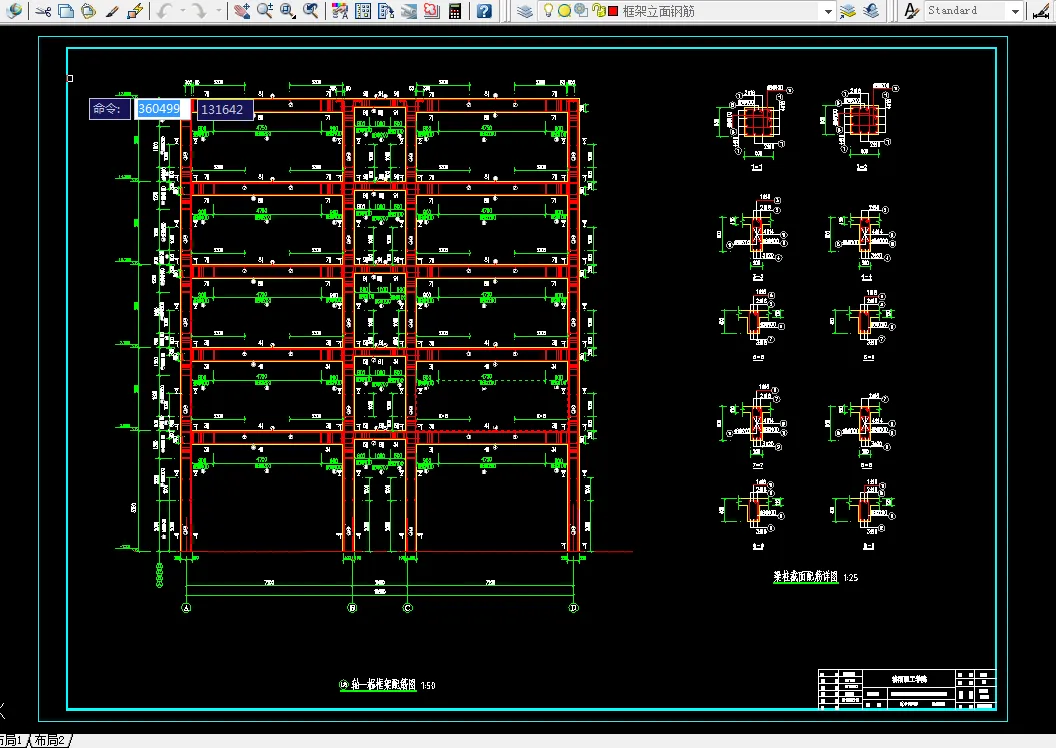Switch to the 布局2 layout tab
This screenshot has width=1056, height=748.
50,741
